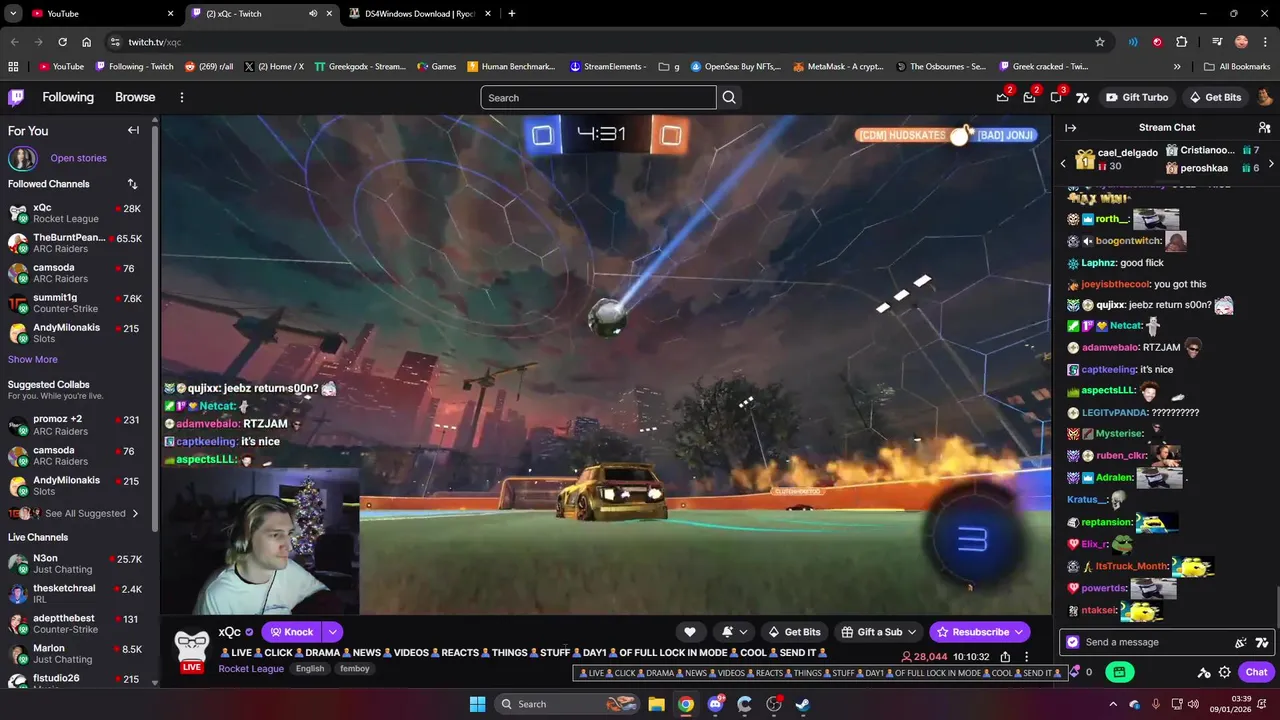Expand the Knock options dropdown arrow
This screenshot has width=1280, height=720.
click(332, 632)
